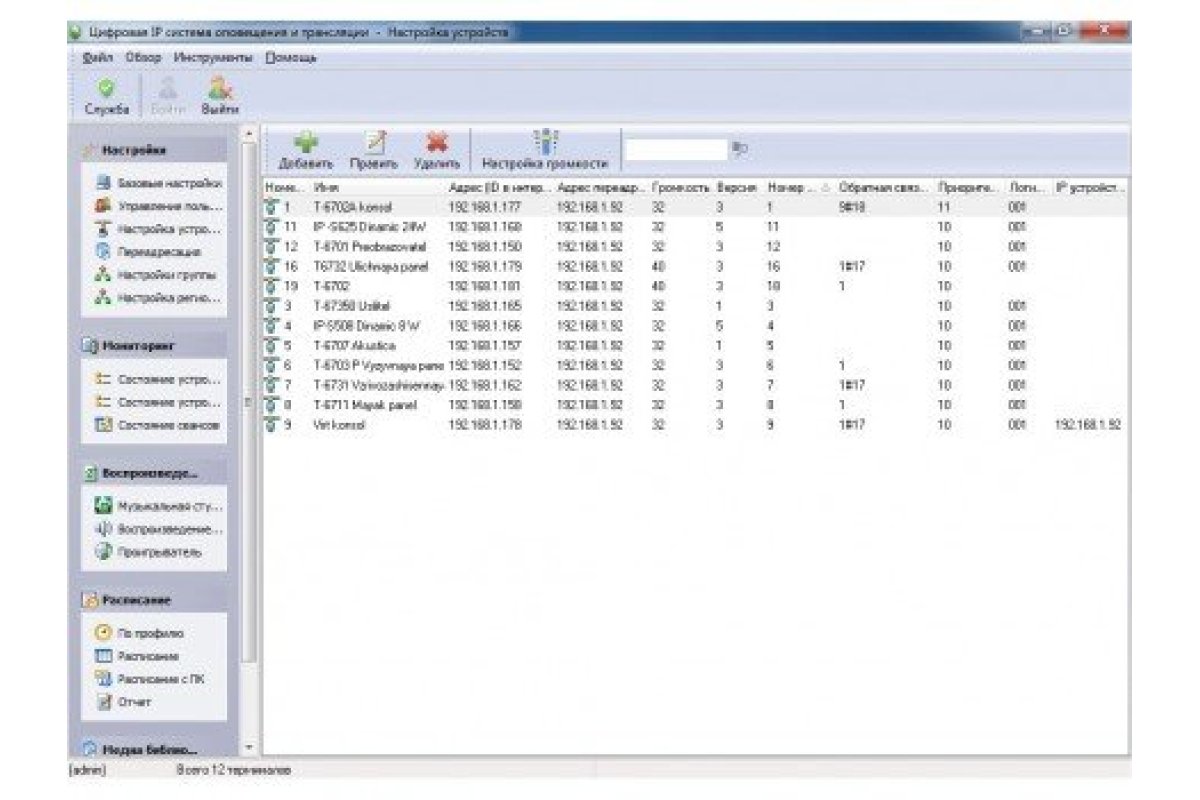Select the T-6702A konsol device row
Screen dimensions: 1200x800
(x=695, y=207)
